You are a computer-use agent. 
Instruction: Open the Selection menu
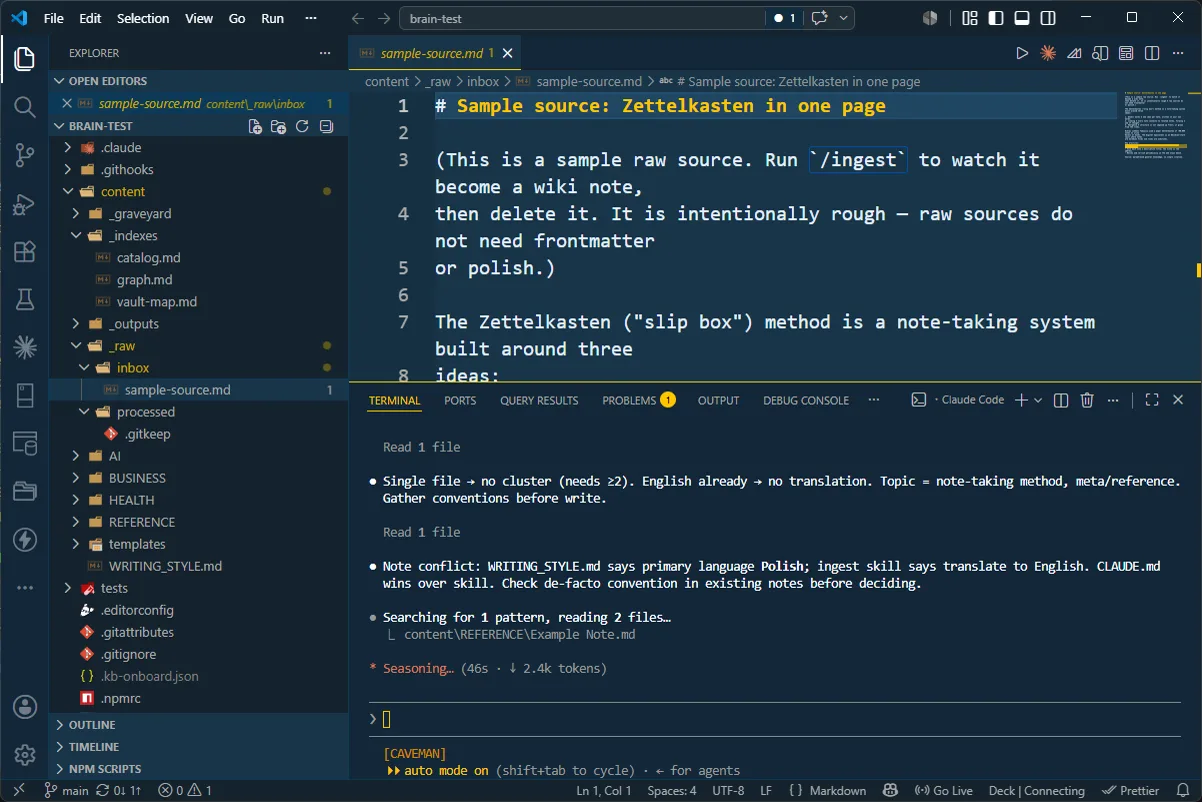pyautogui.click(x=143, y=18)
